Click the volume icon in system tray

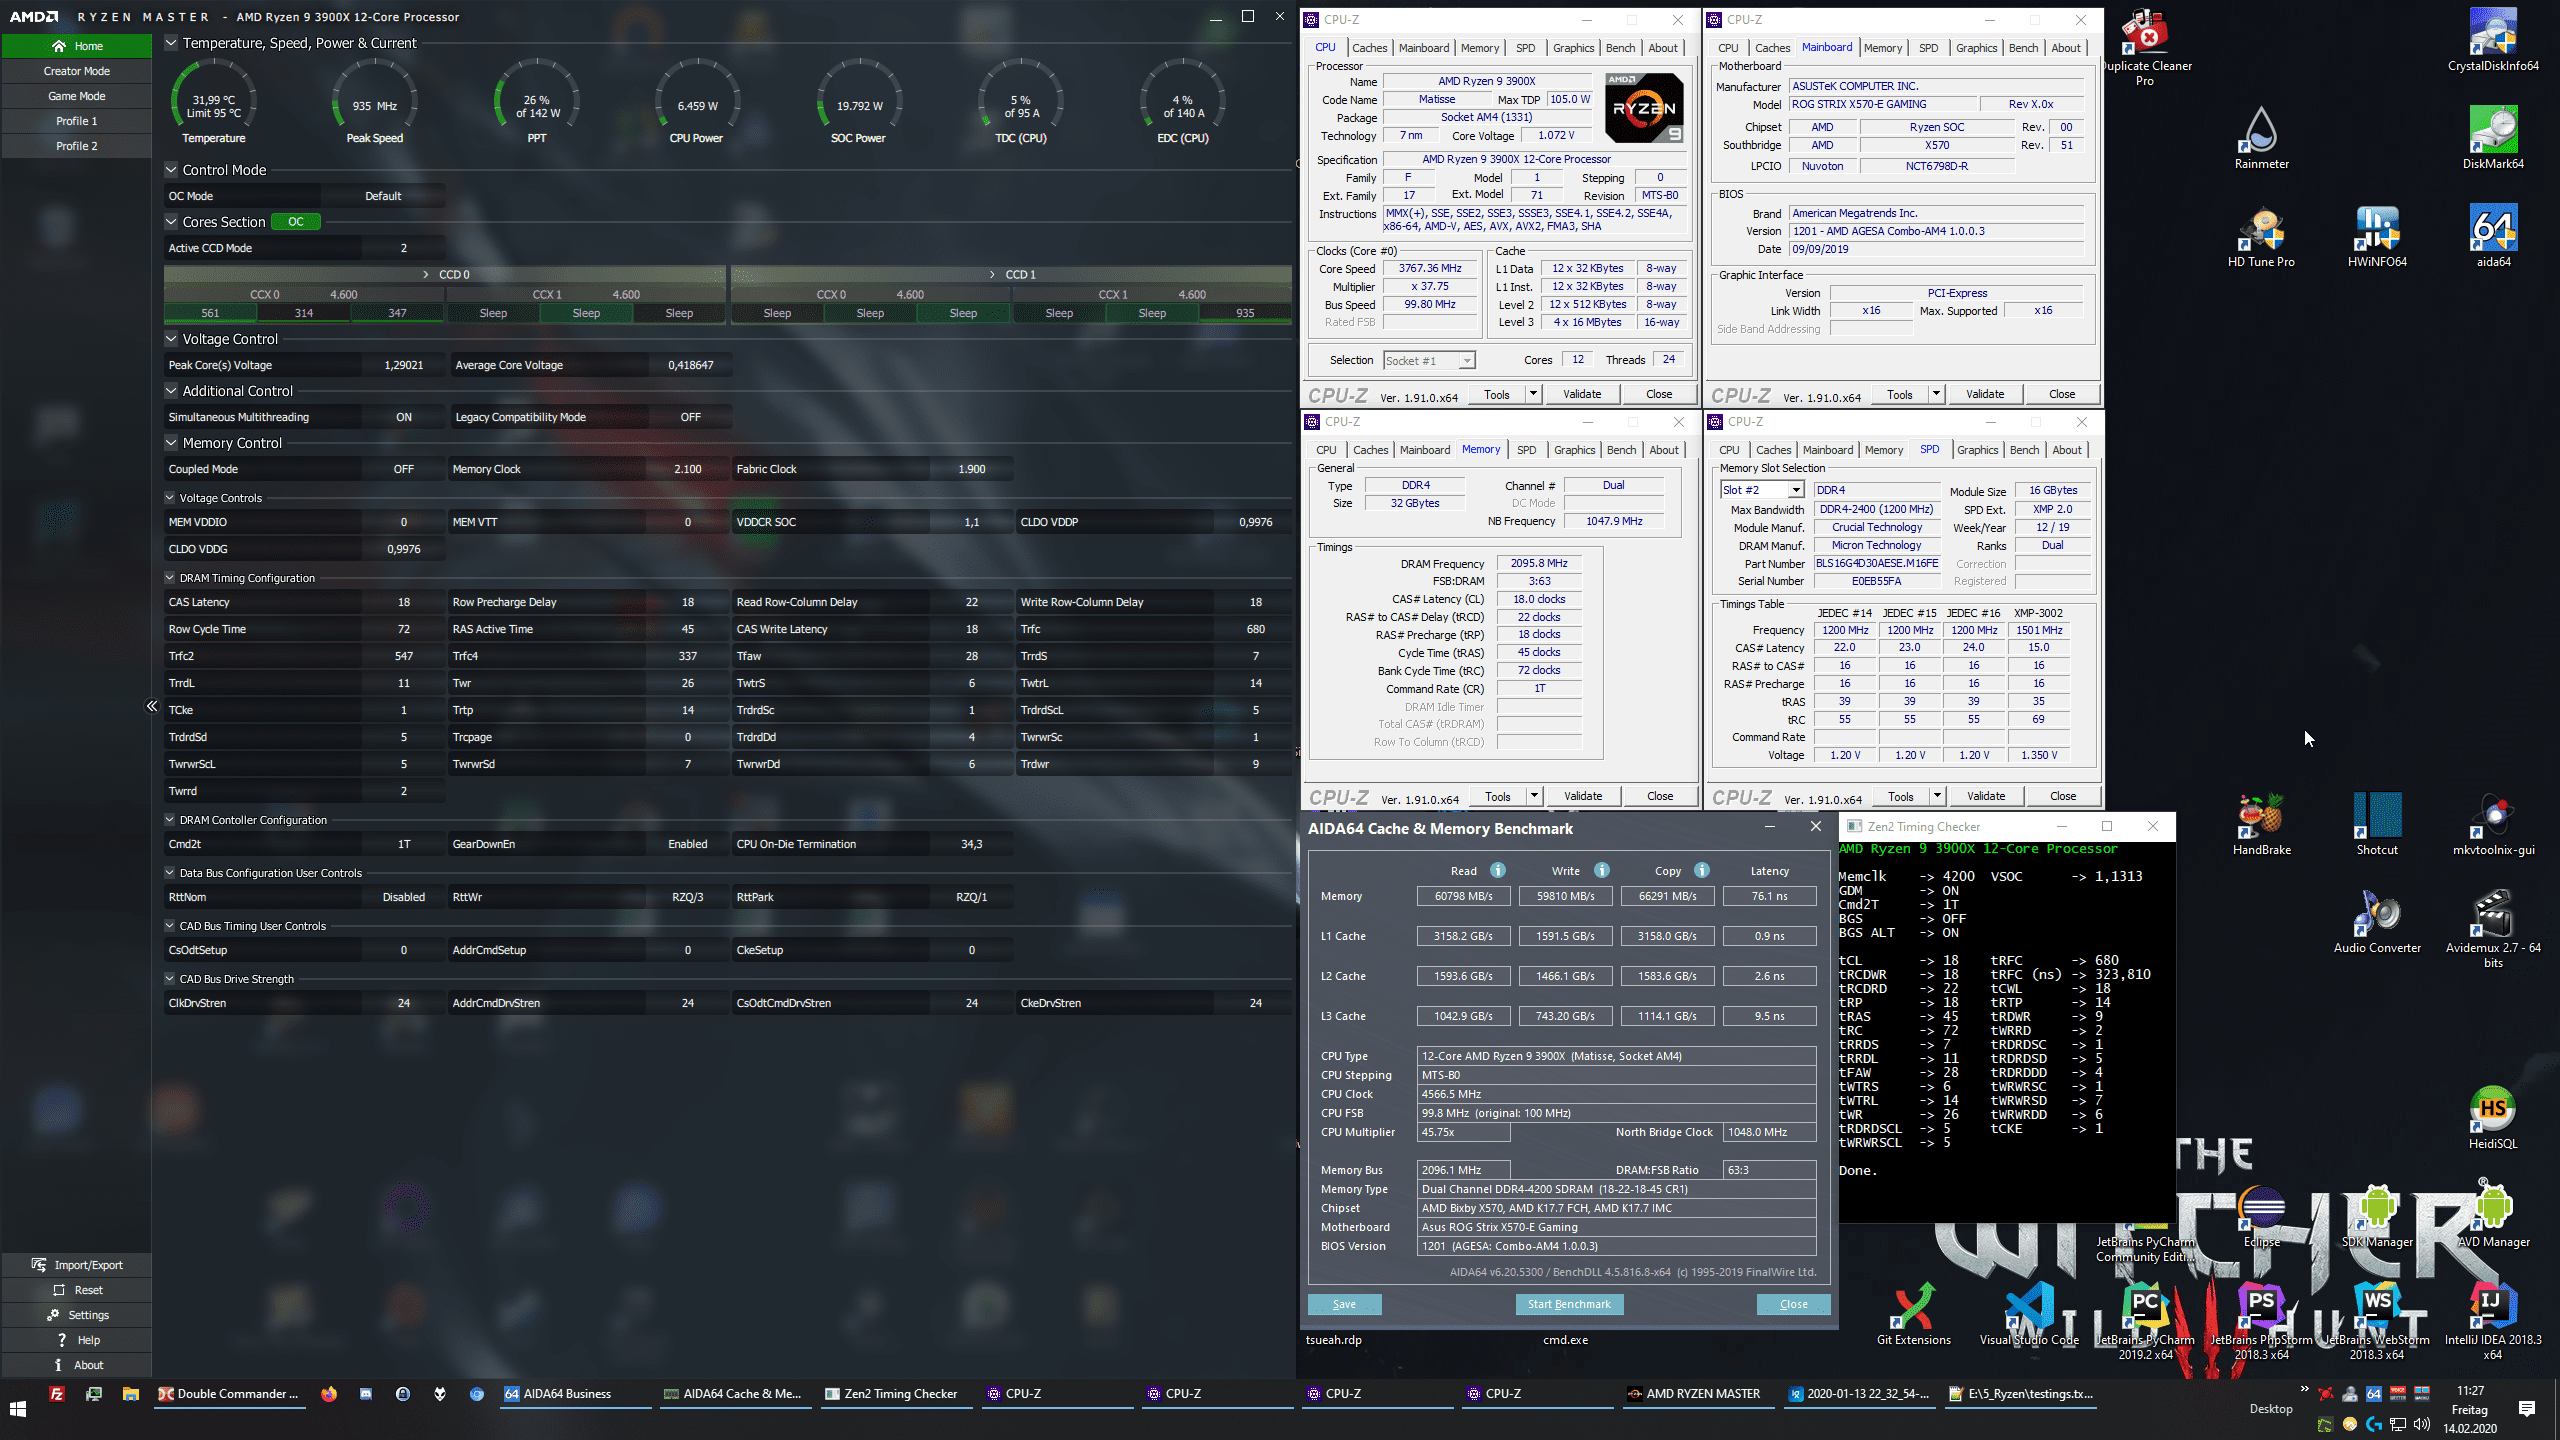[2421, 1423]
